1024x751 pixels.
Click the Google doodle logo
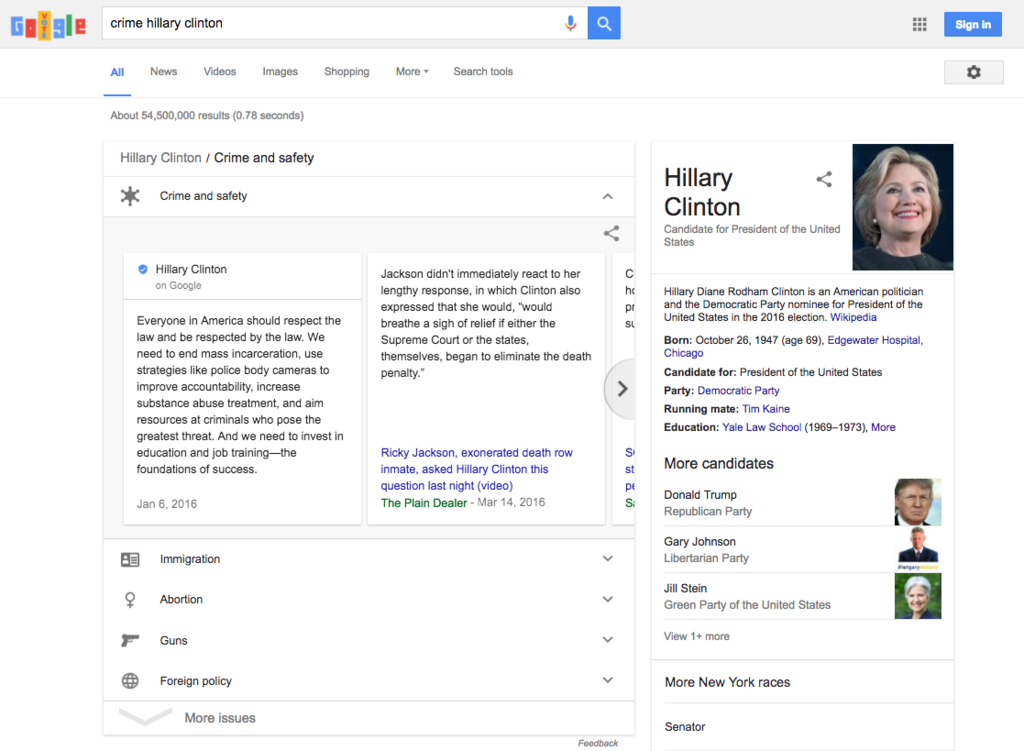coord(48,25)
